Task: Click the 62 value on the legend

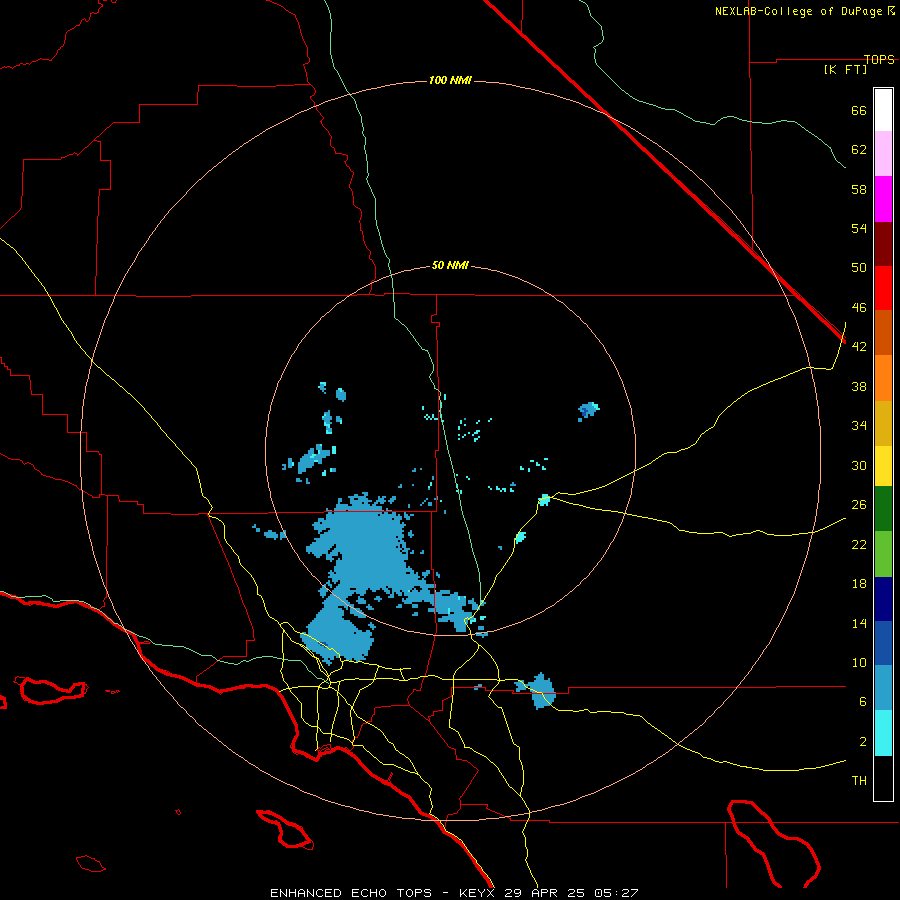Action: pyautogui.click(x=859, y=149)
